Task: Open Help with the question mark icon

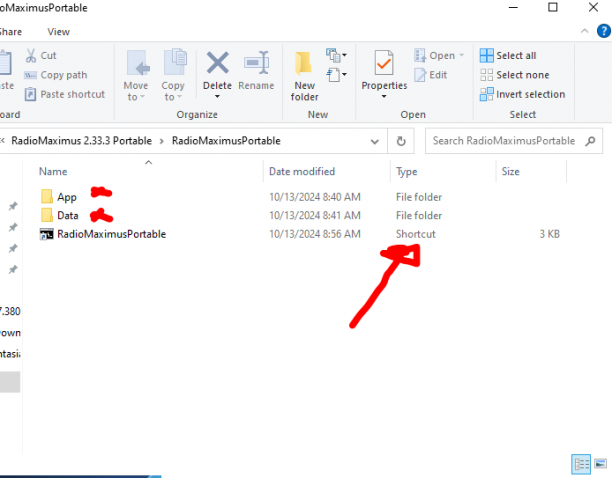Action: pos(604,31)
